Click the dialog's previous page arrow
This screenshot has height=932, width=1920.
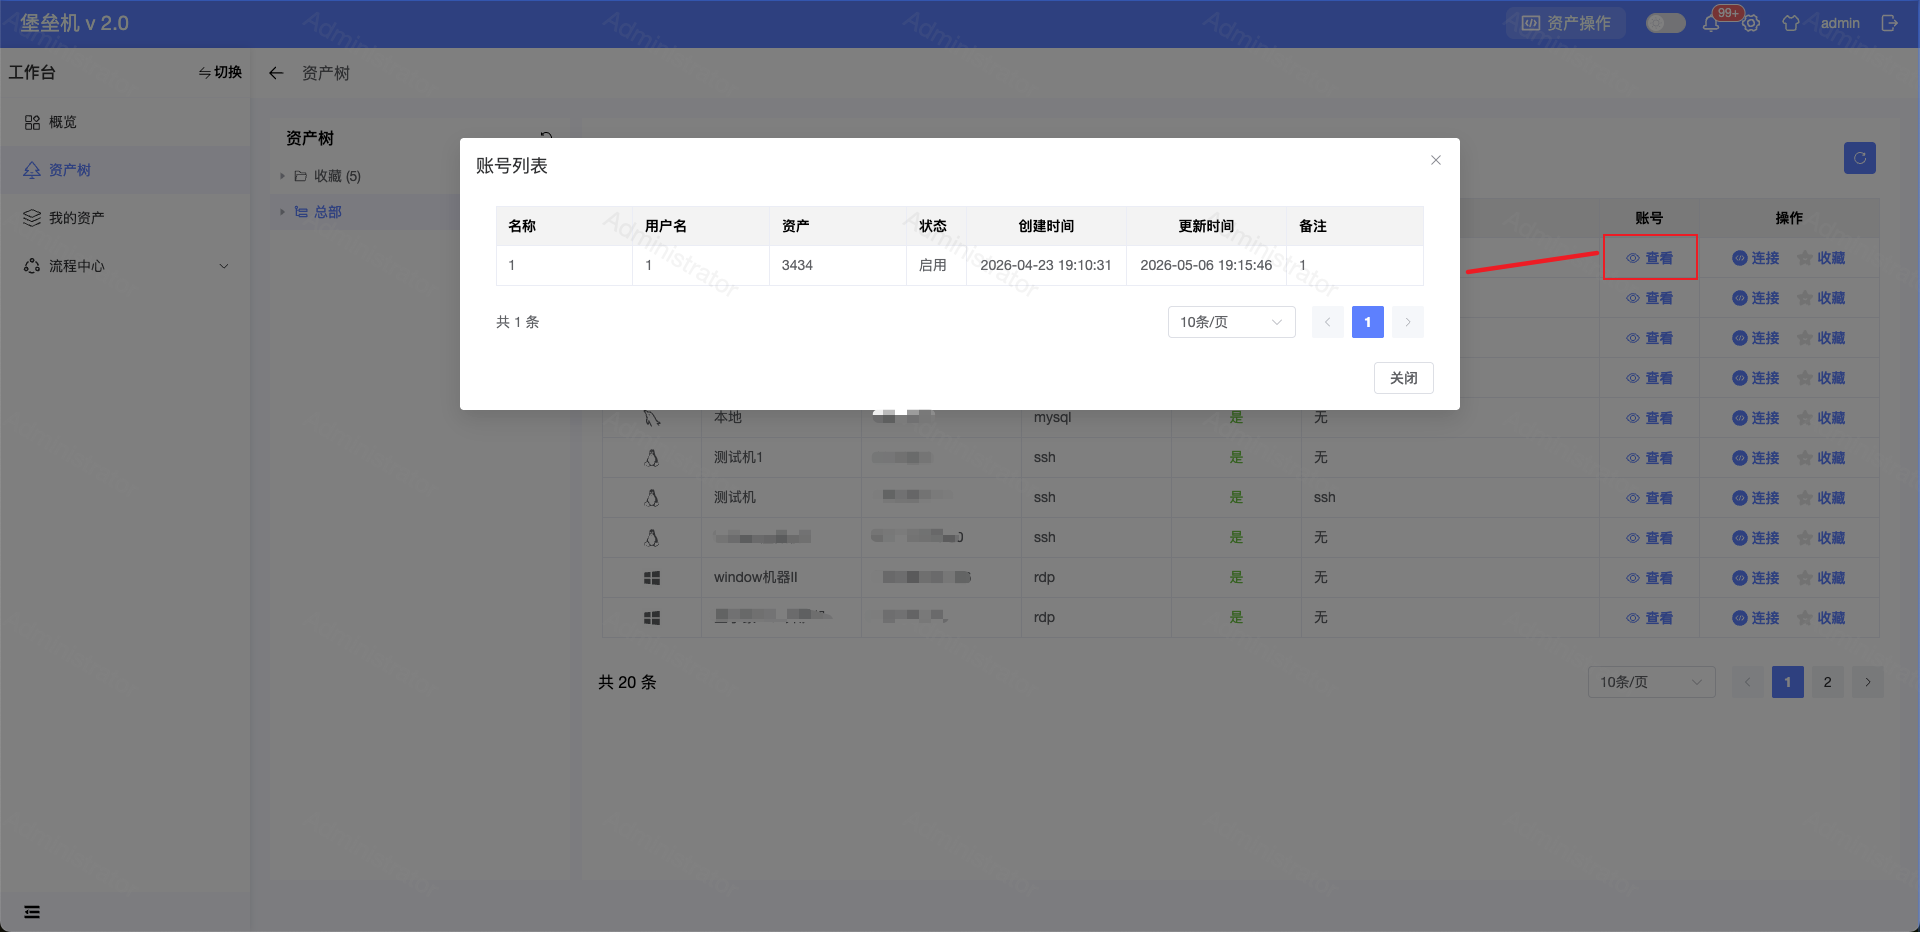click(x=1328, y=322)
